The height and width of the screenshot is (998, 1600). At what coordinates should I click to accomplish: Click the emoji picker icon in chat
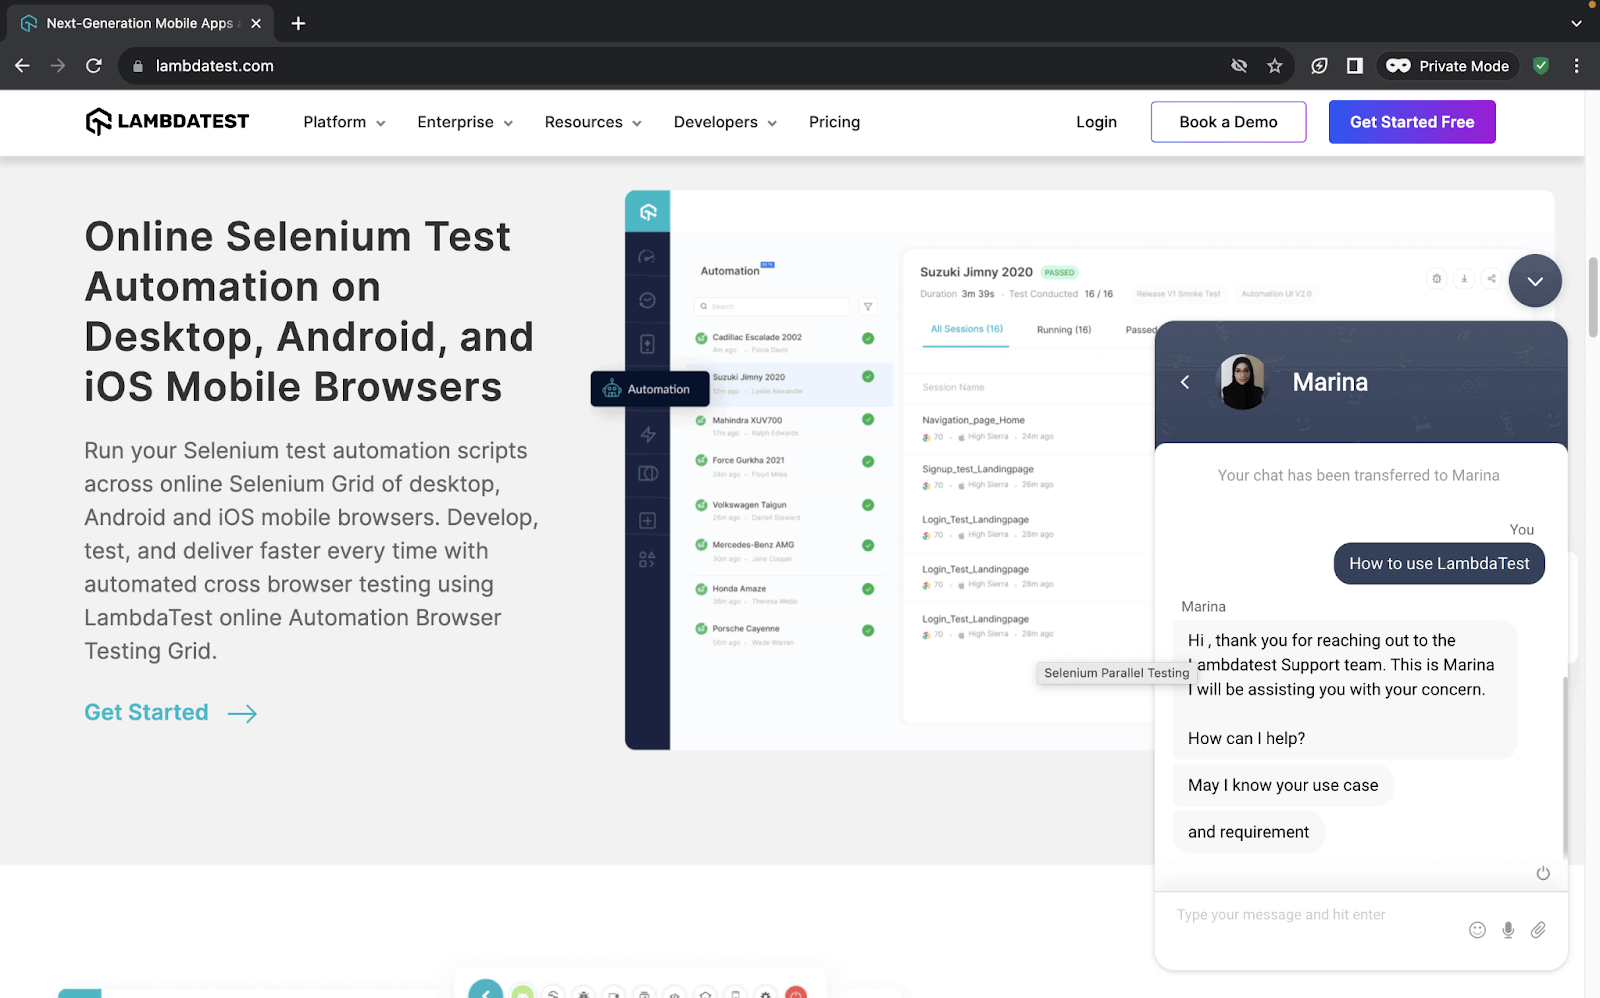click(x=1477, y=930)
